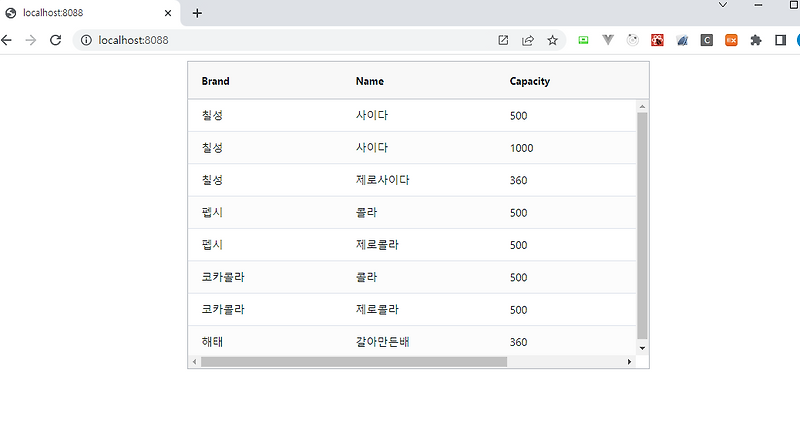
Task: Go back using the back arrow
Action: [7, 40]
